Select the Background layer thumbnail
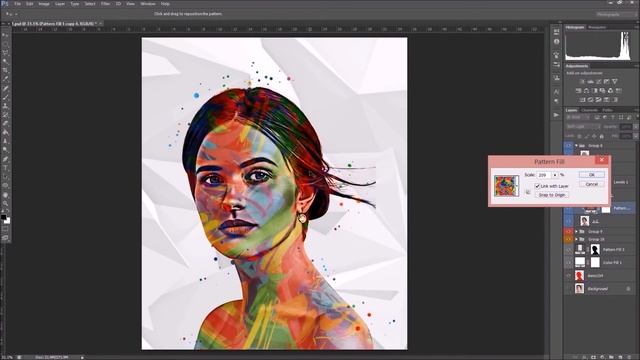640x360 pixels. coord(580,289)
